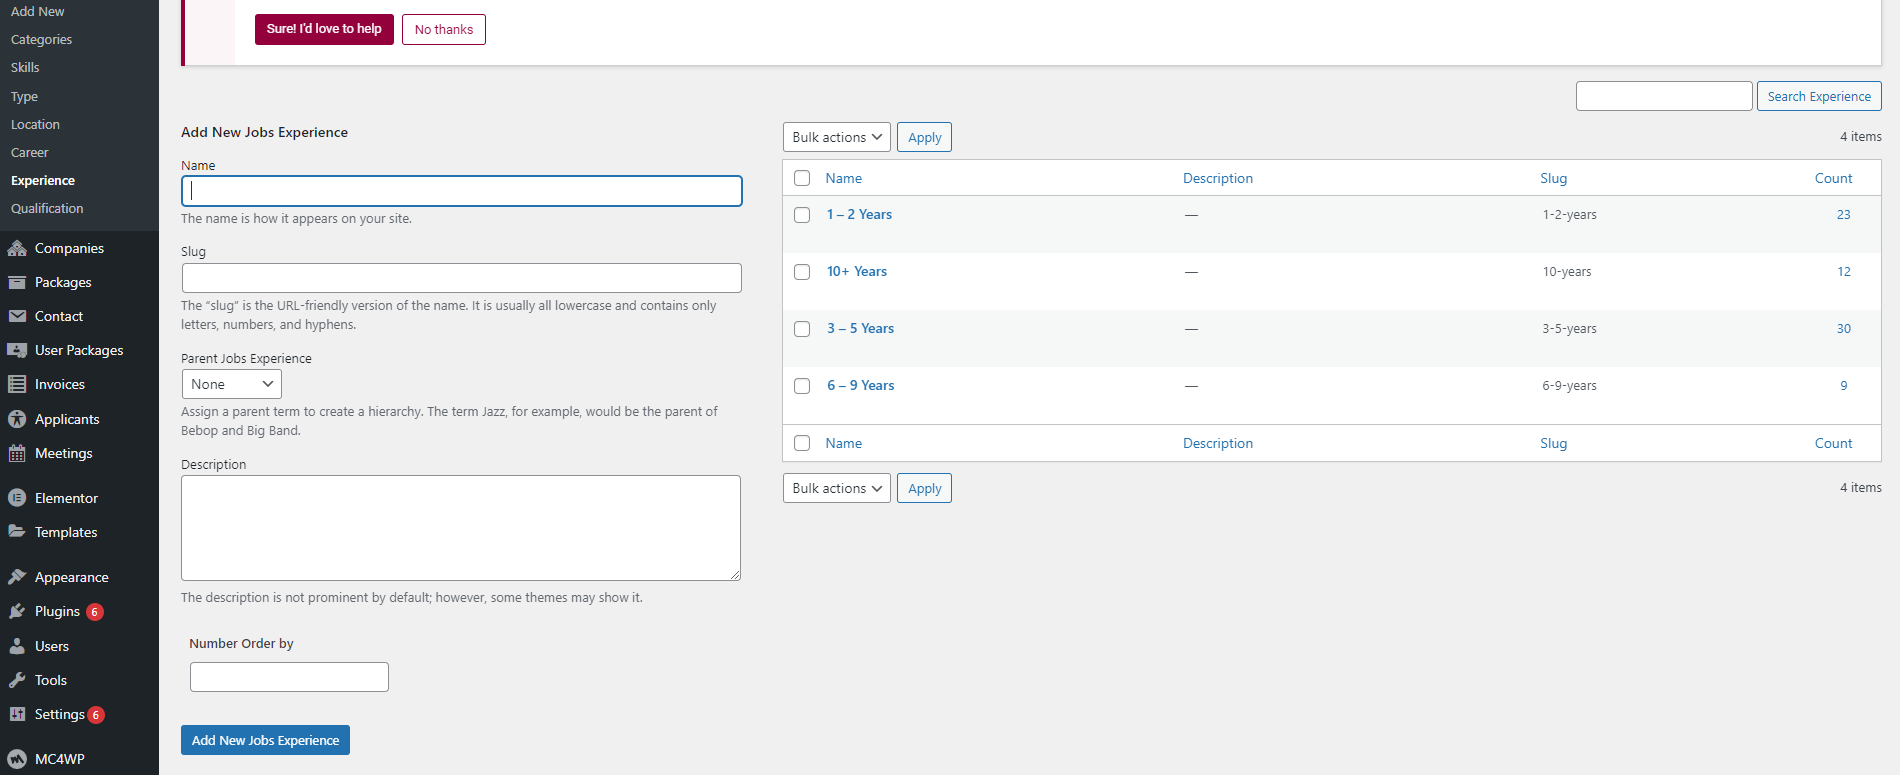Sort the table by Count column header
This screenshot has height=775, width=1900.
[1833, 178]
